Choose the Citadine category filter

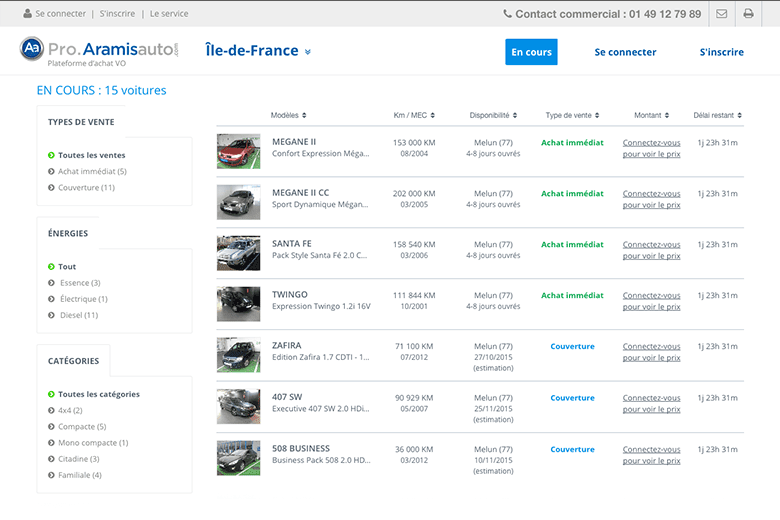click(78, 458)
